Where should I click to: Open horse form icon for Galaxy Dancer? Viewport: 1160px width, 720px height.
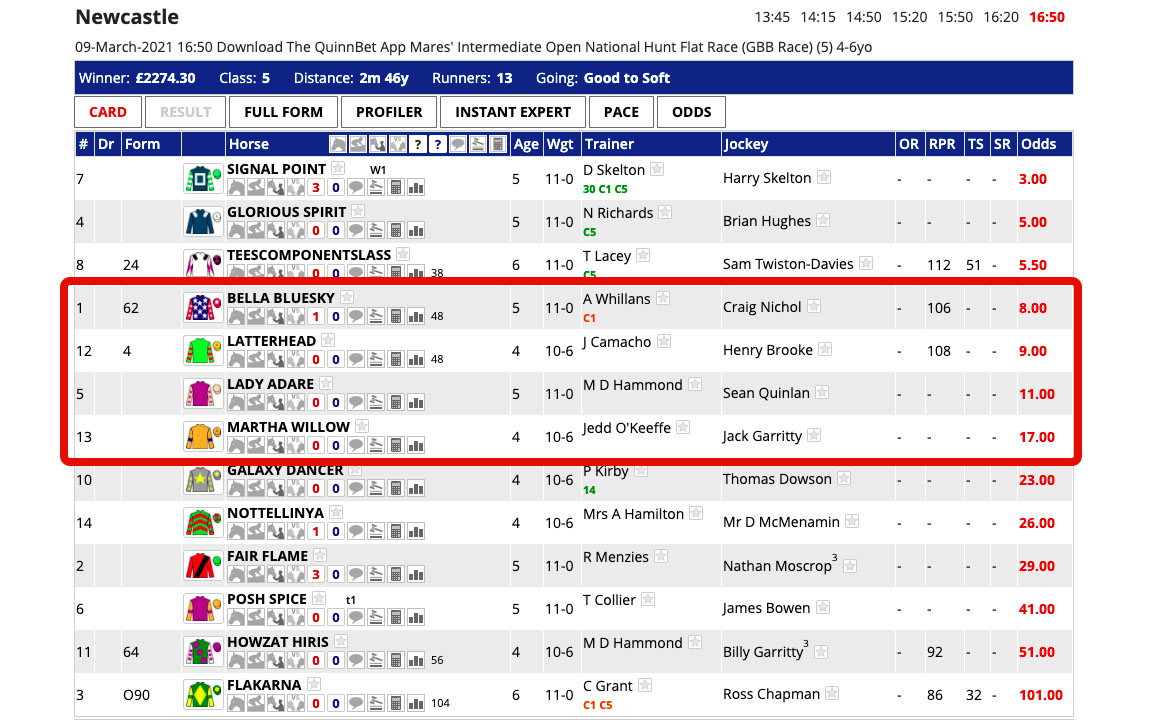(236, 488)
